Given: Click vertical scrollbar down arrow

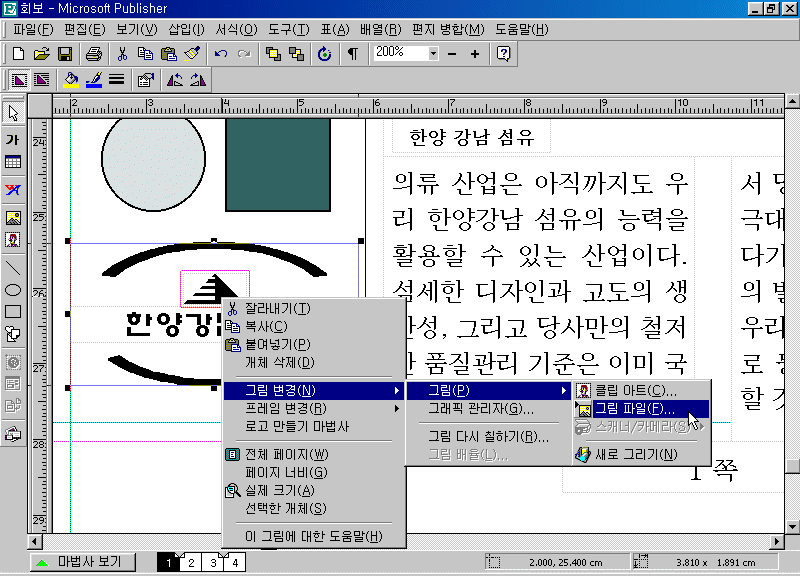Looking at the screenshot, I should (x=792, y=527).
